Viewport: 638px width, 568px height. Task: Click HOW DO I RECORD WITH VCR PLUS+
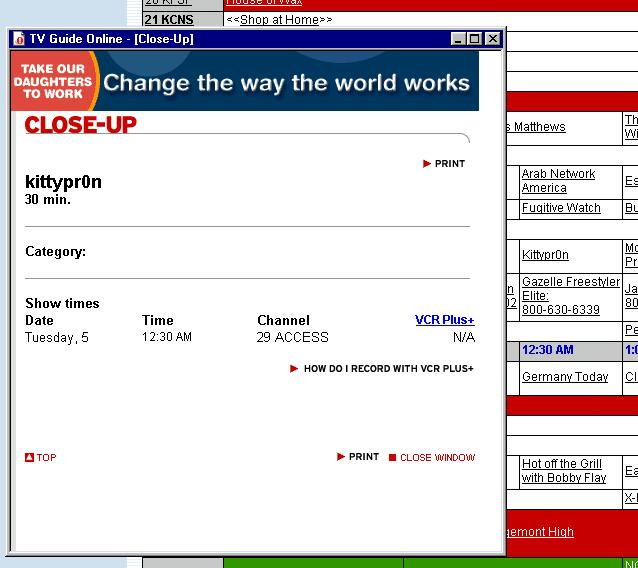[x=389, y=369]
